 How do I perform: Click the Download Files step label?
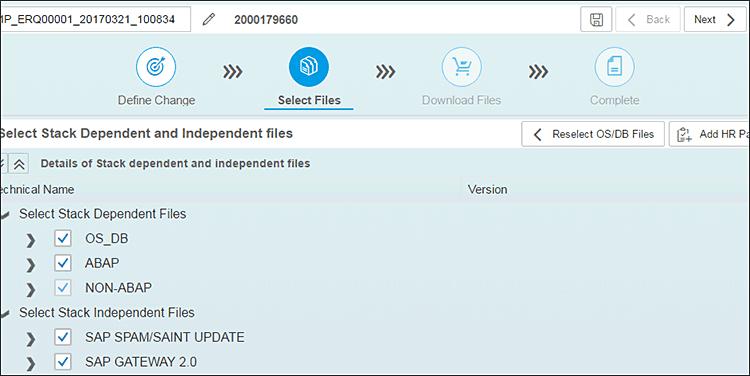click(x=462, y=100)
